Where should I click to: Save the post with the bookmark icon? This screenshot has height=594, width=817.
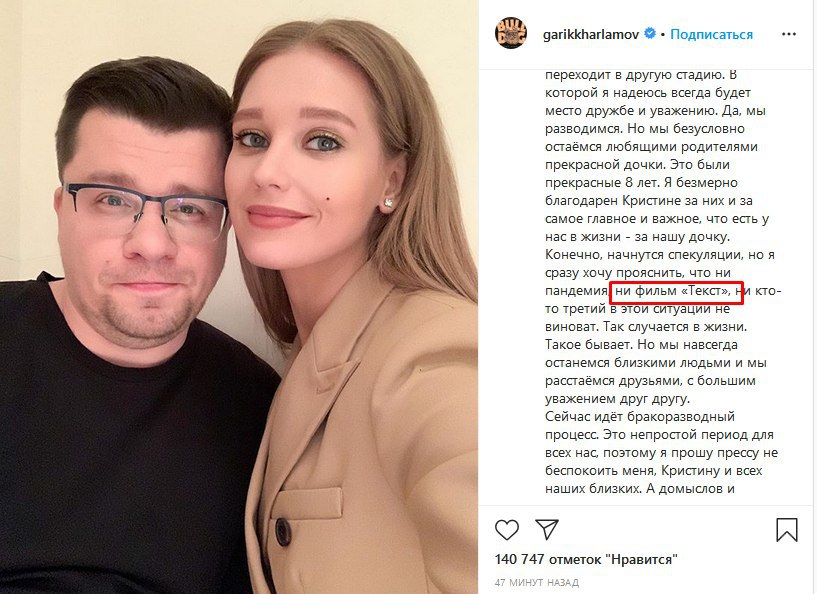tap(787, 529)
